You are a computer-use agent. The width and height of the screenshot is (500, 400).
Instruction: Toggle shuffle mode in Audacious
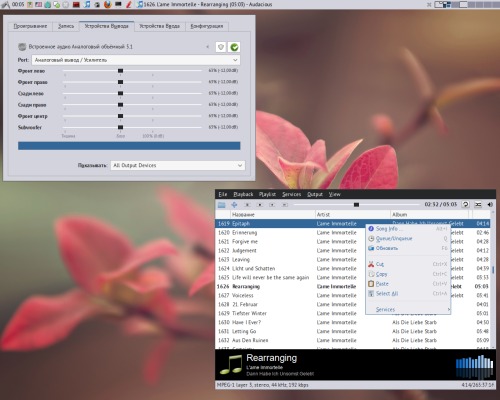point(478,204)
